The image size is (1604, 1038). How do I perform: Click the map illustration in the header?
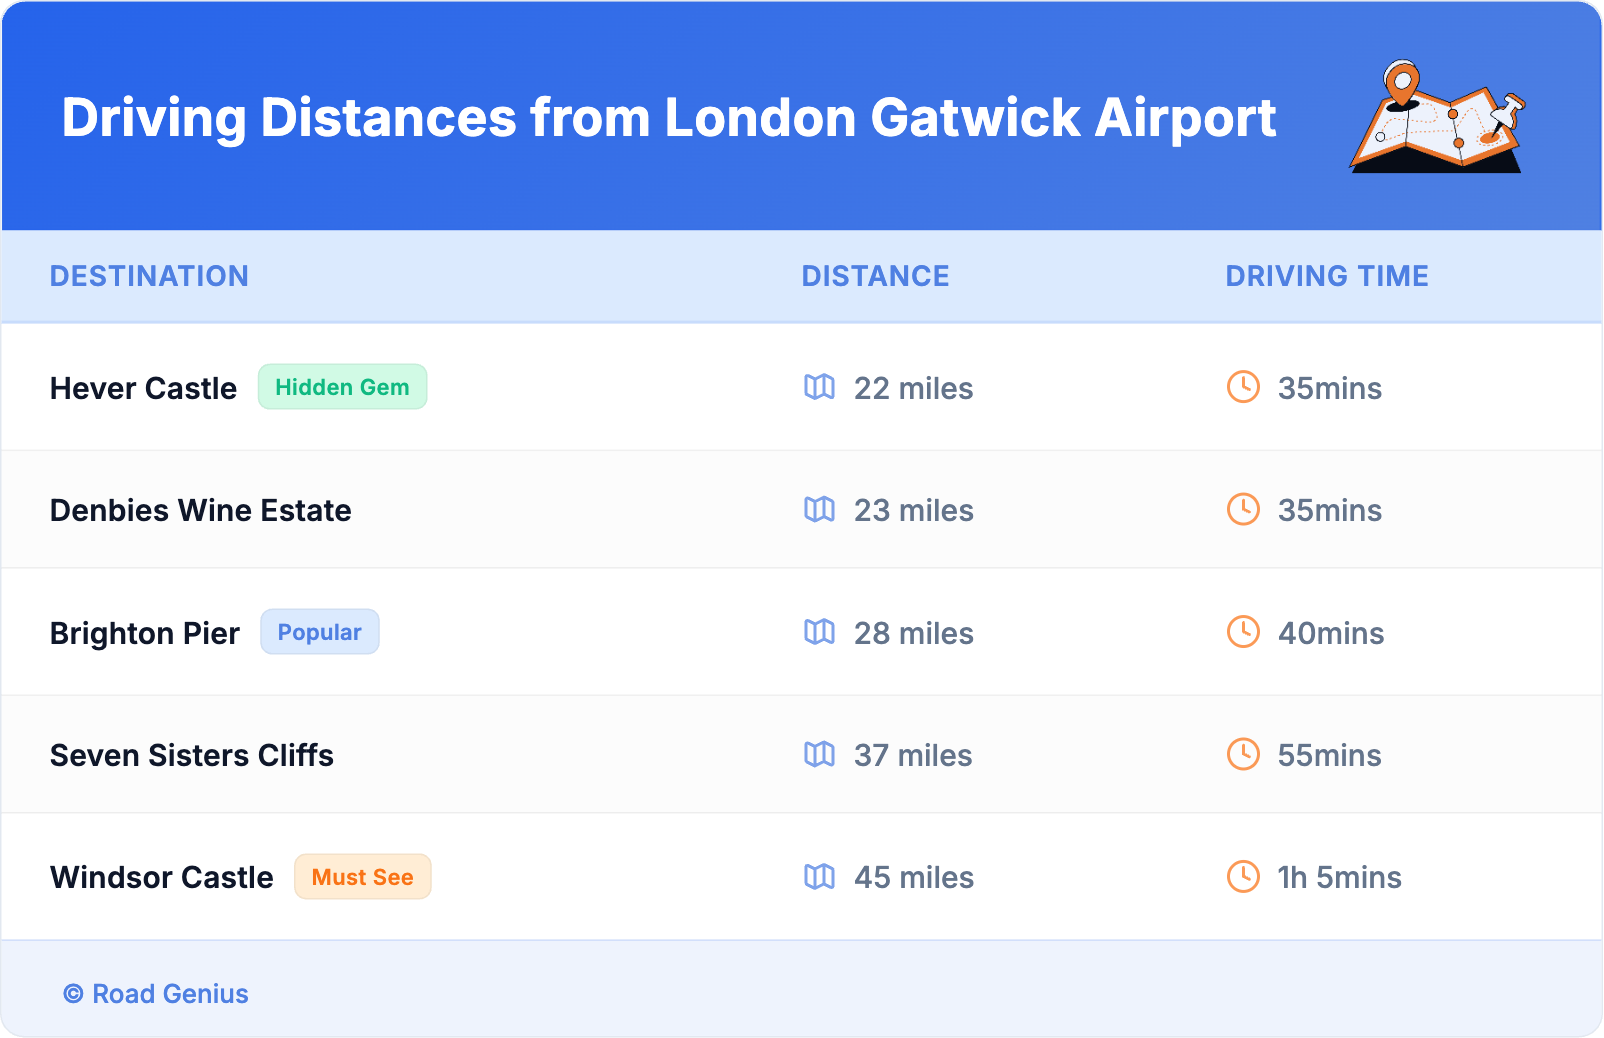(x=1437, y=118)
